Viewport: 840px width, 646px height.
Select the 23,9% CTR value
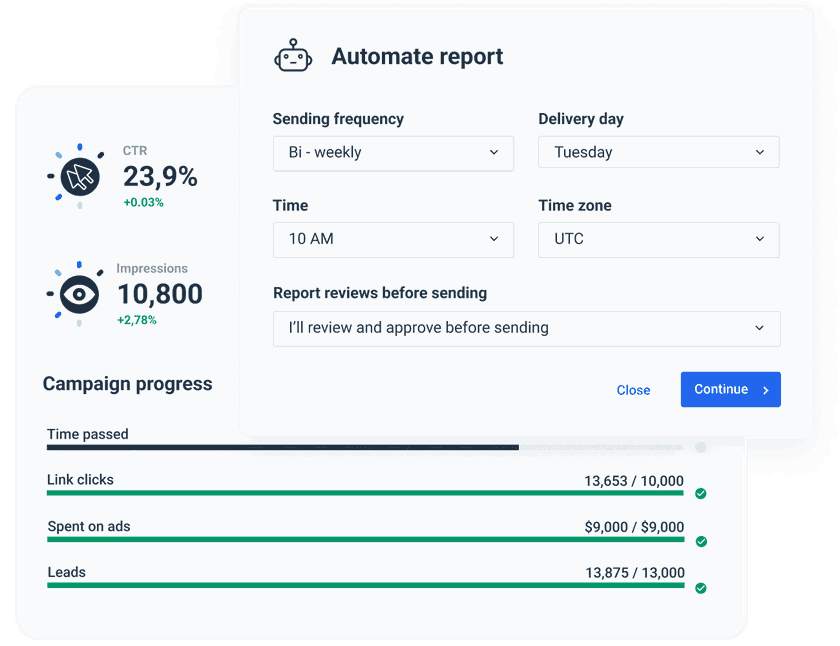(x=161, y=175)
